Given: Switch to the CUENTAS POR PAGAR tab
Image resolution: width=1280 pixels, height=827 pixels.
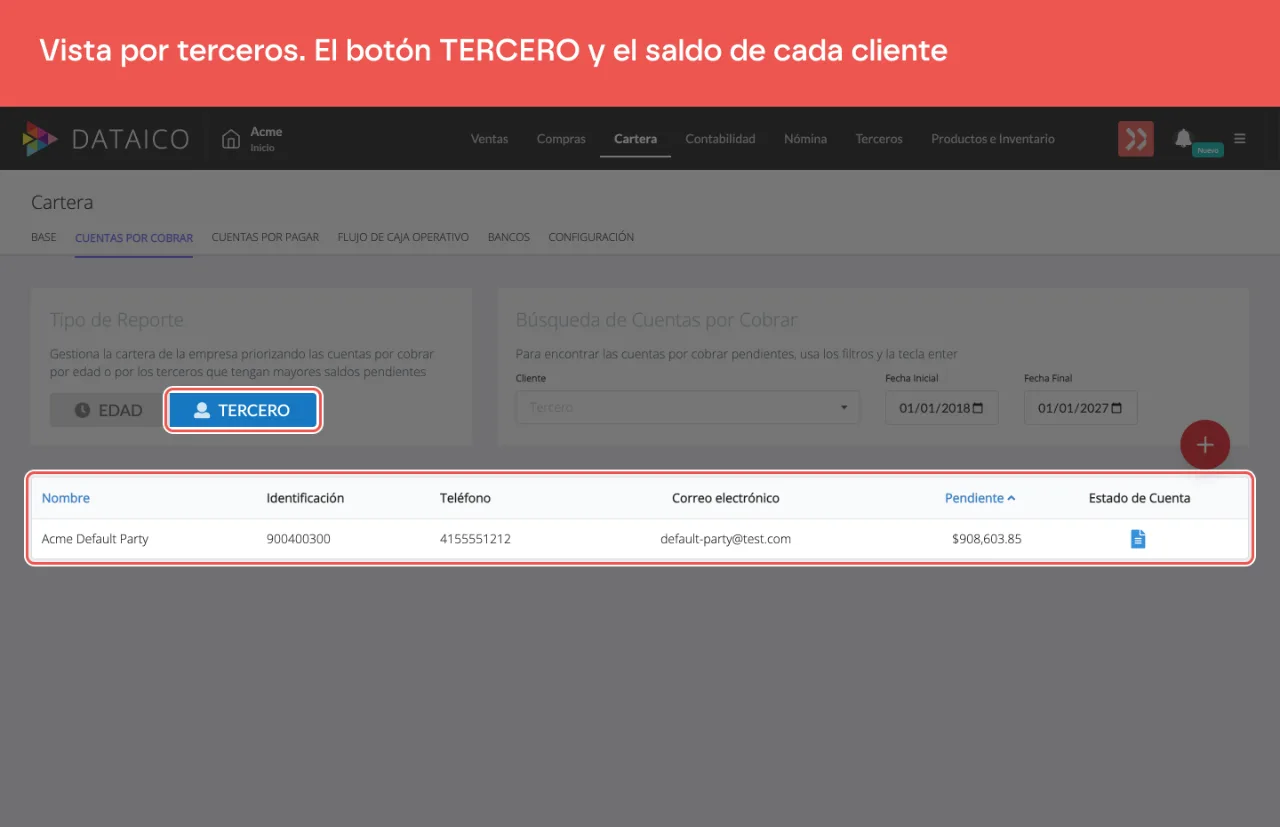Looking at the screenshot, I should [265, 237].
